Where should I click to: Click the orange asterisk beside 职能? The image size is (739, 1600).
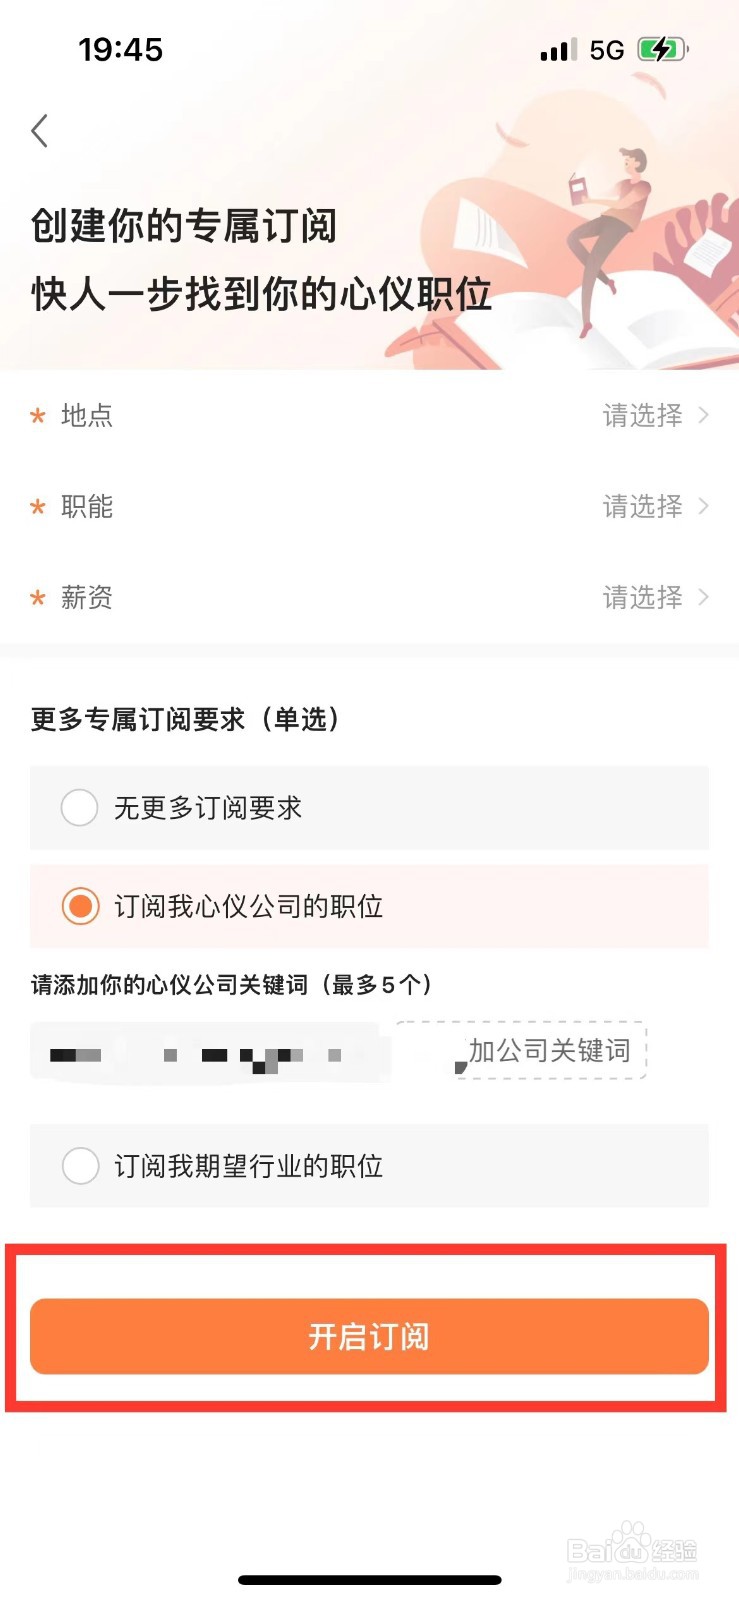click(38, 507)
